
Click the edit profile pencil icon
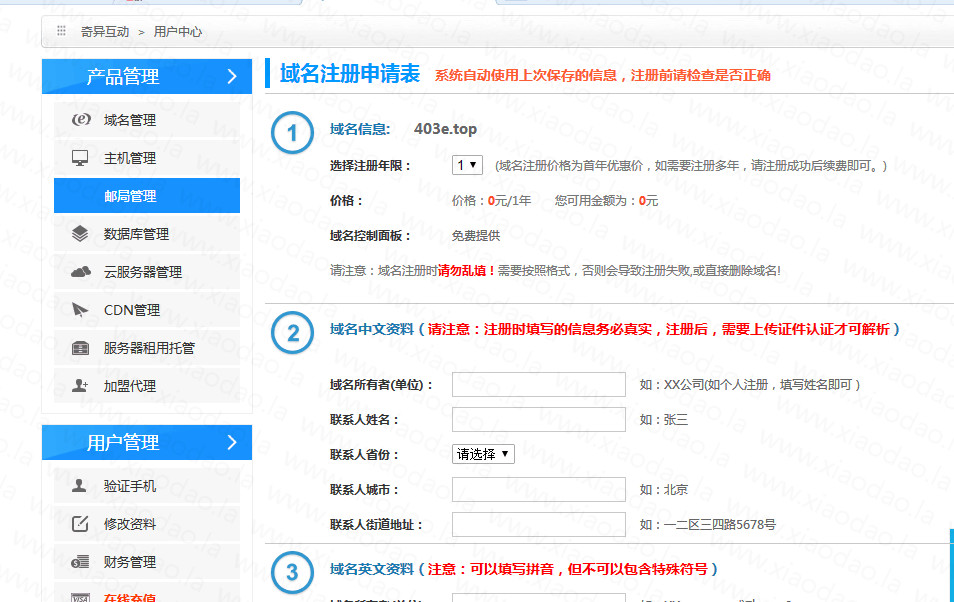tap(81, 524)
